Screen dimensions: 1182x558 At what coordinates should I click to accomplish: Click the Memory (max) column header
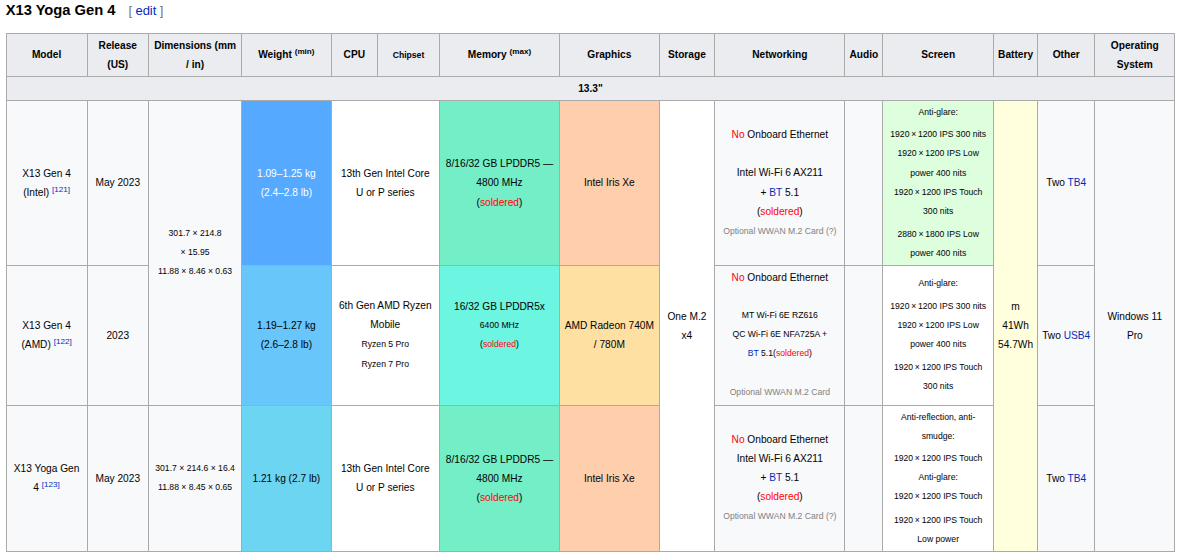click(x=499, y=54)
